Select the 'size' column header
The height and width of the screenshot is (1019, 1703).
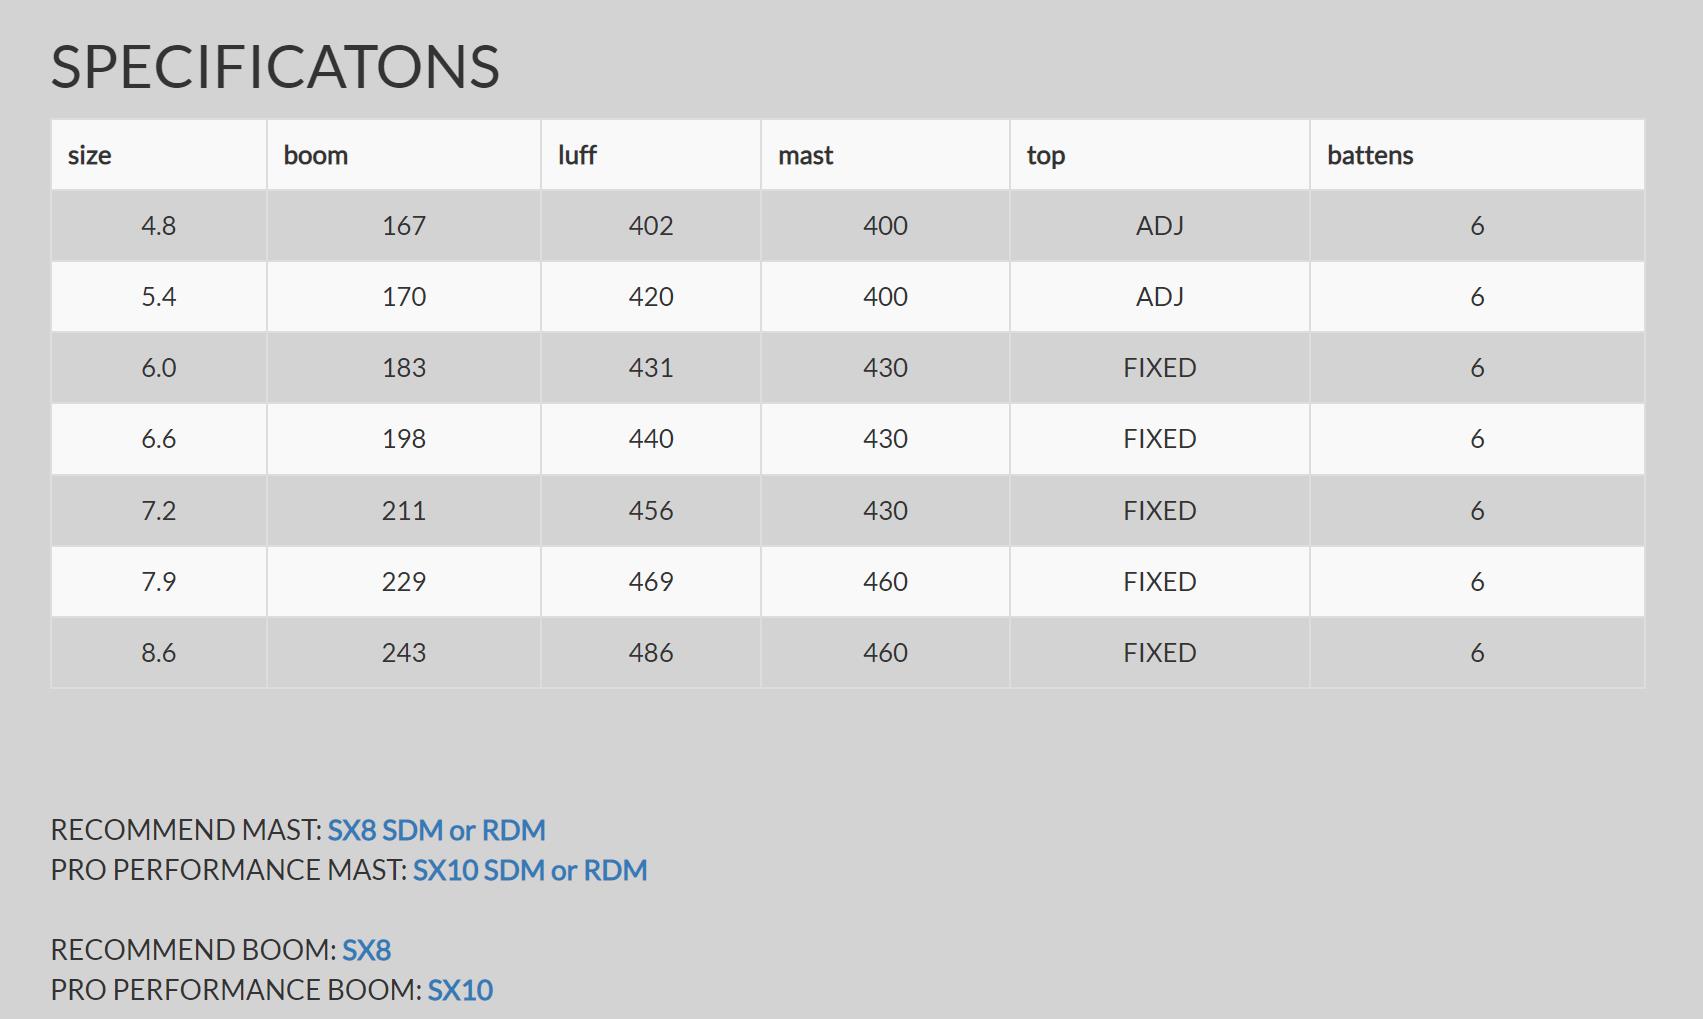tap(159, 155)
